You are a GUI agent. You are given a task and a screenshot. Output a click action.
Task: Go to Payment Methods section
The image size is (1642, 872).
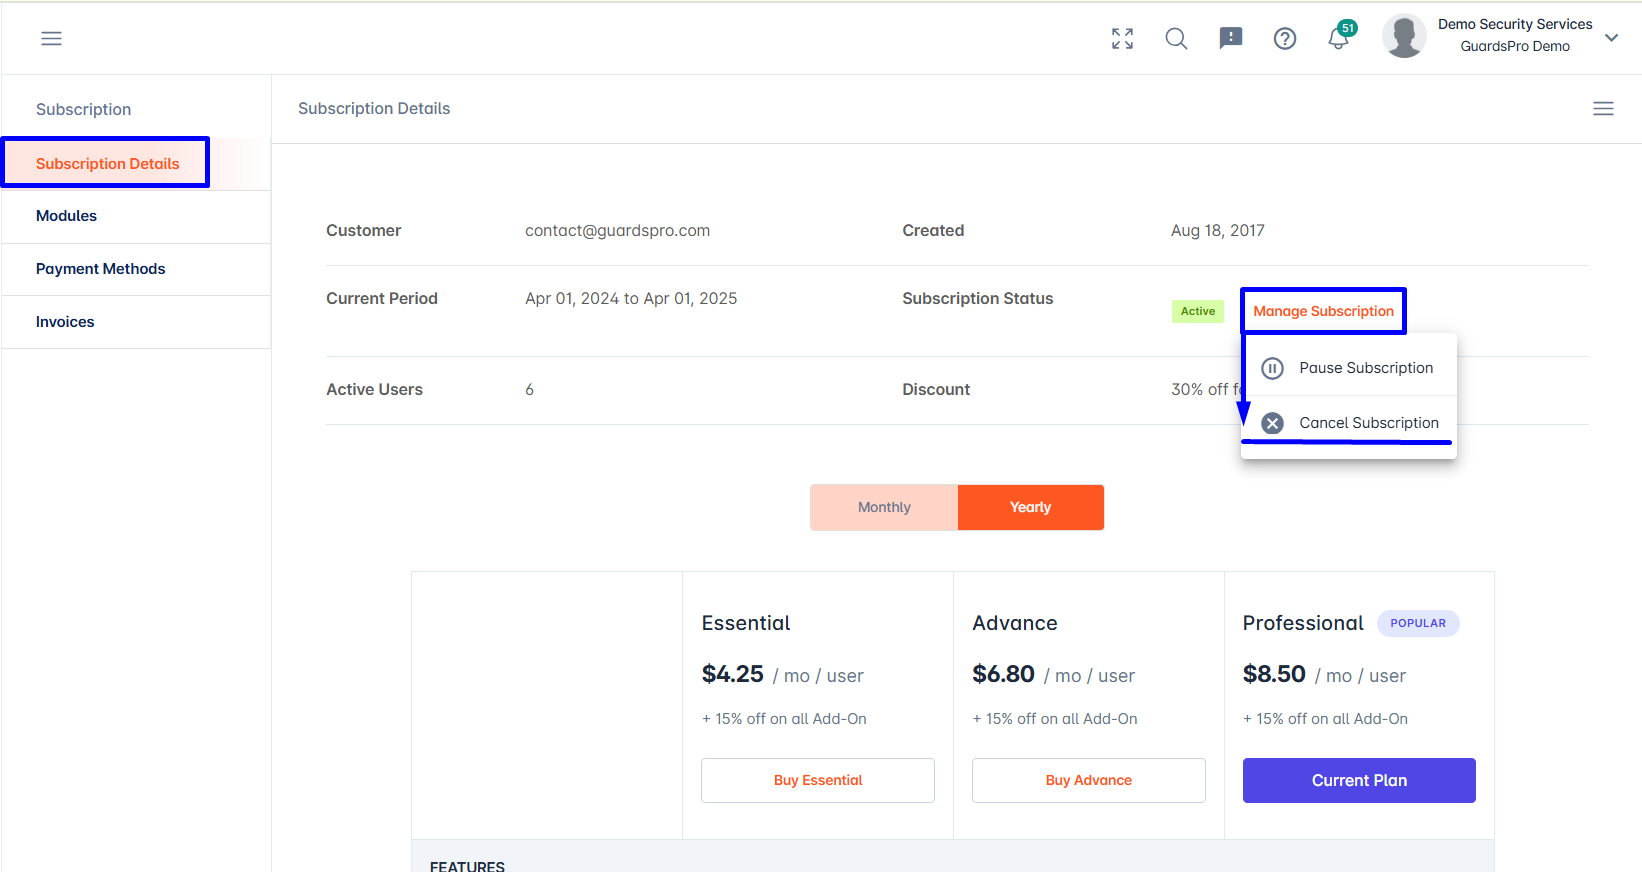pyautogui.click(x=101, y=269)
